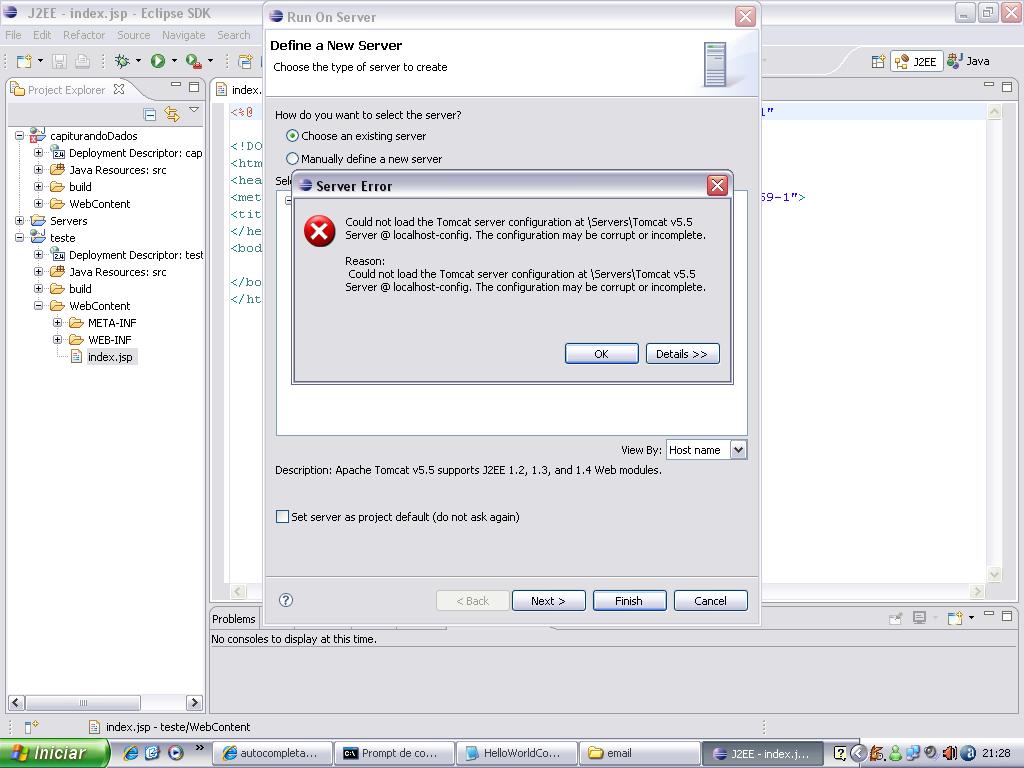The height and width of the screenshot is (768, 1024).
Task: Collapse the capiturandoDados project
Action: (20, 136)
